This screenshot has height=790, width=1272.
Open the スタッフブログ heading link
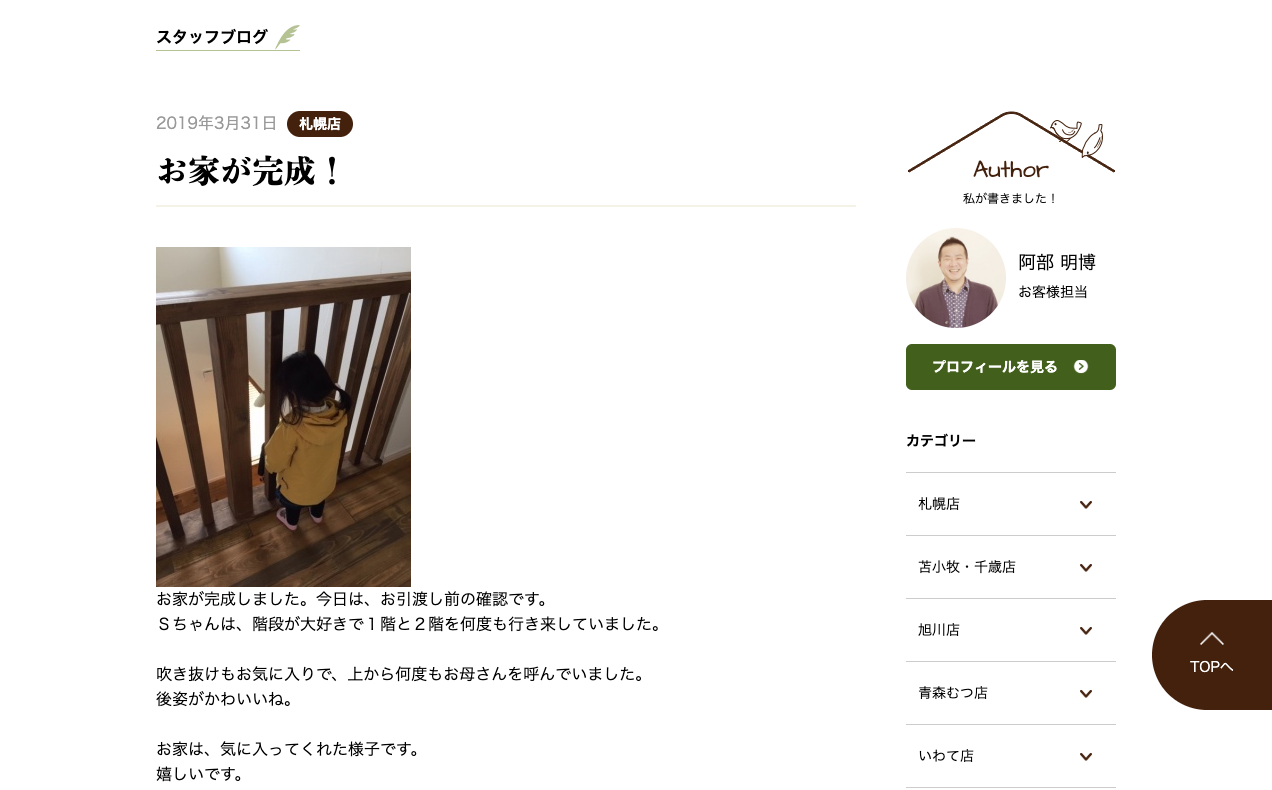click(212, 37)
